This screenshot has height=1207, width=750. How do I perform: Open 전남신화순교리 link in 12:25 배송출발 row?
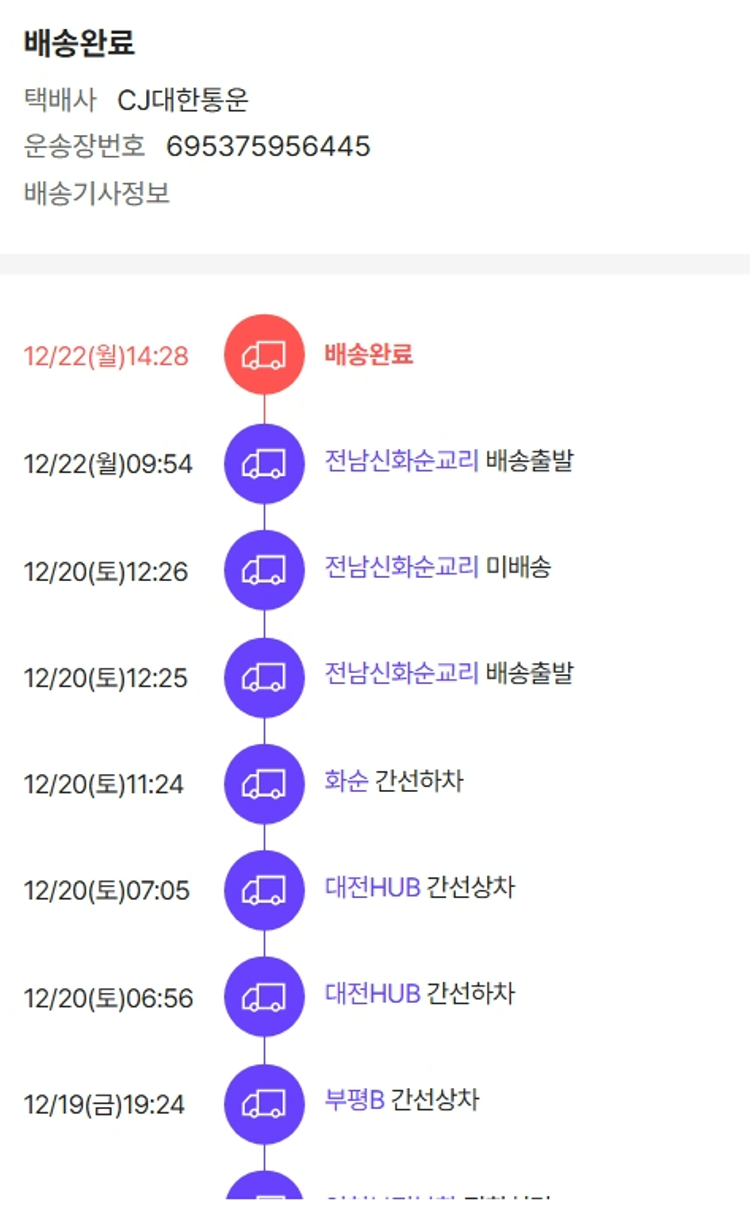tap(402, 674)
